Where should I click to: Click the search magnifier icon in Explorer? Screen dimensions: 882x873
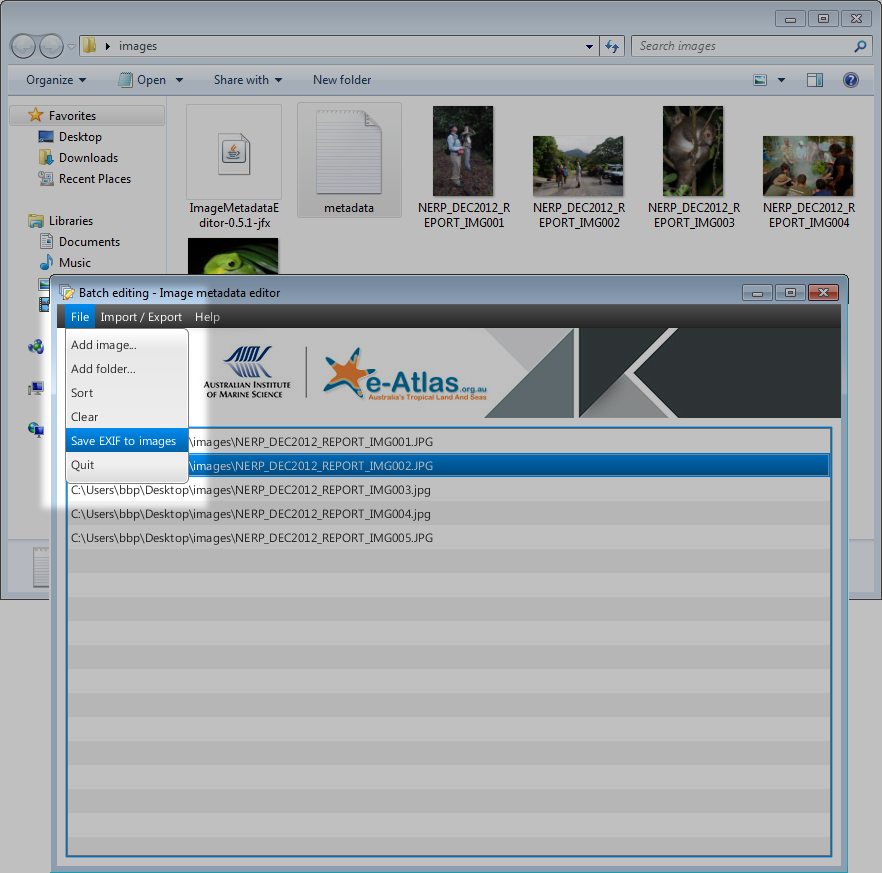(x=860, y=46)
